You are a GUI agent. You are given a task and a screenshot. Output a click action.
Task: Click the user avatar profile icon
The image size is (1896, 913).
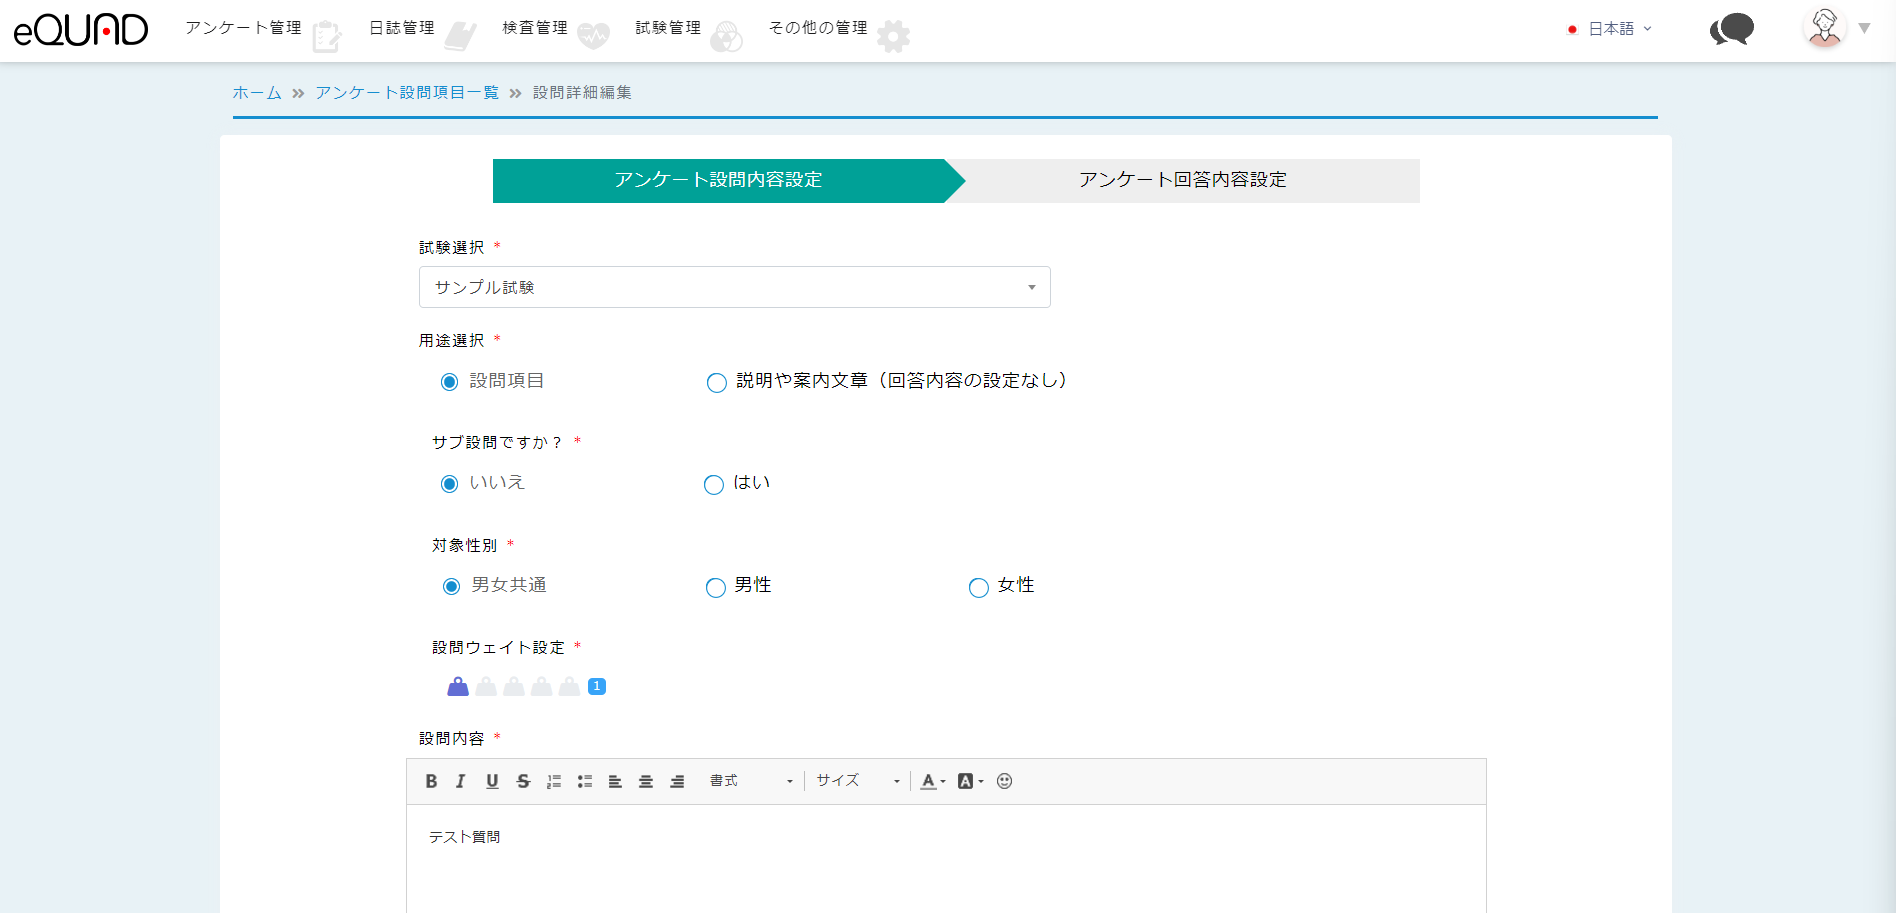pos(1825,28)
